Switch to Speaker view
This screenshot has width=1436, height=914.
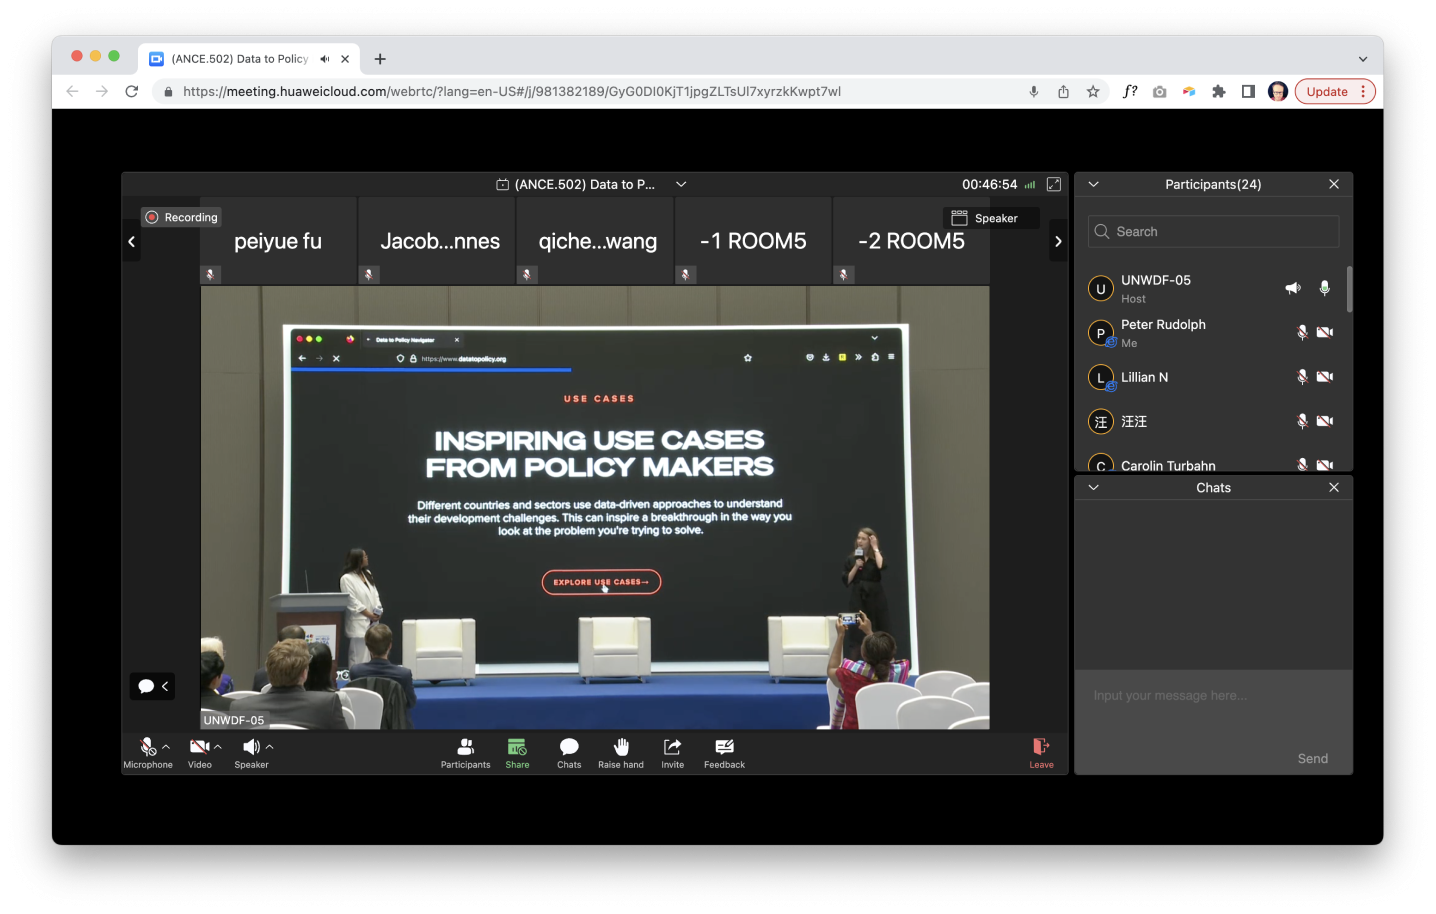[x=990, y=217]
